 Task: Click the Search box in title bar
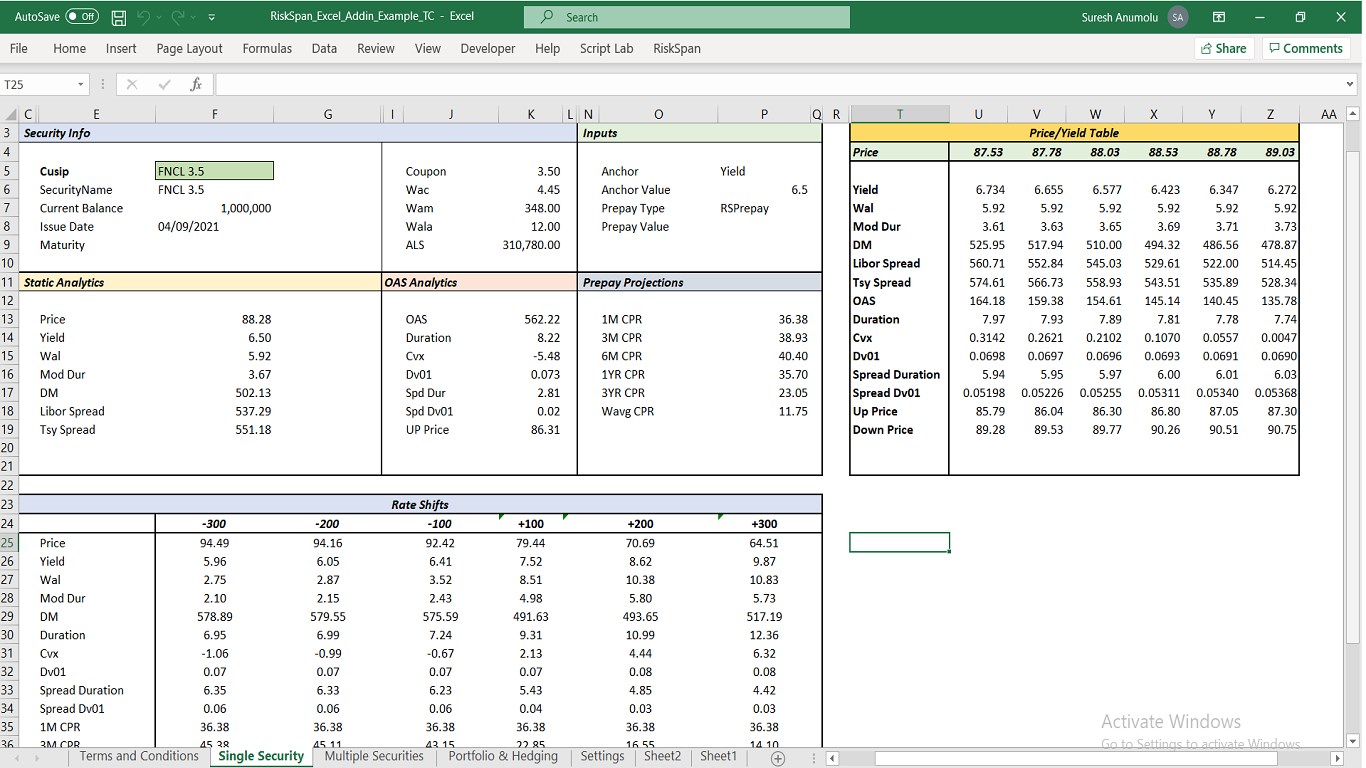pos(686,17)
